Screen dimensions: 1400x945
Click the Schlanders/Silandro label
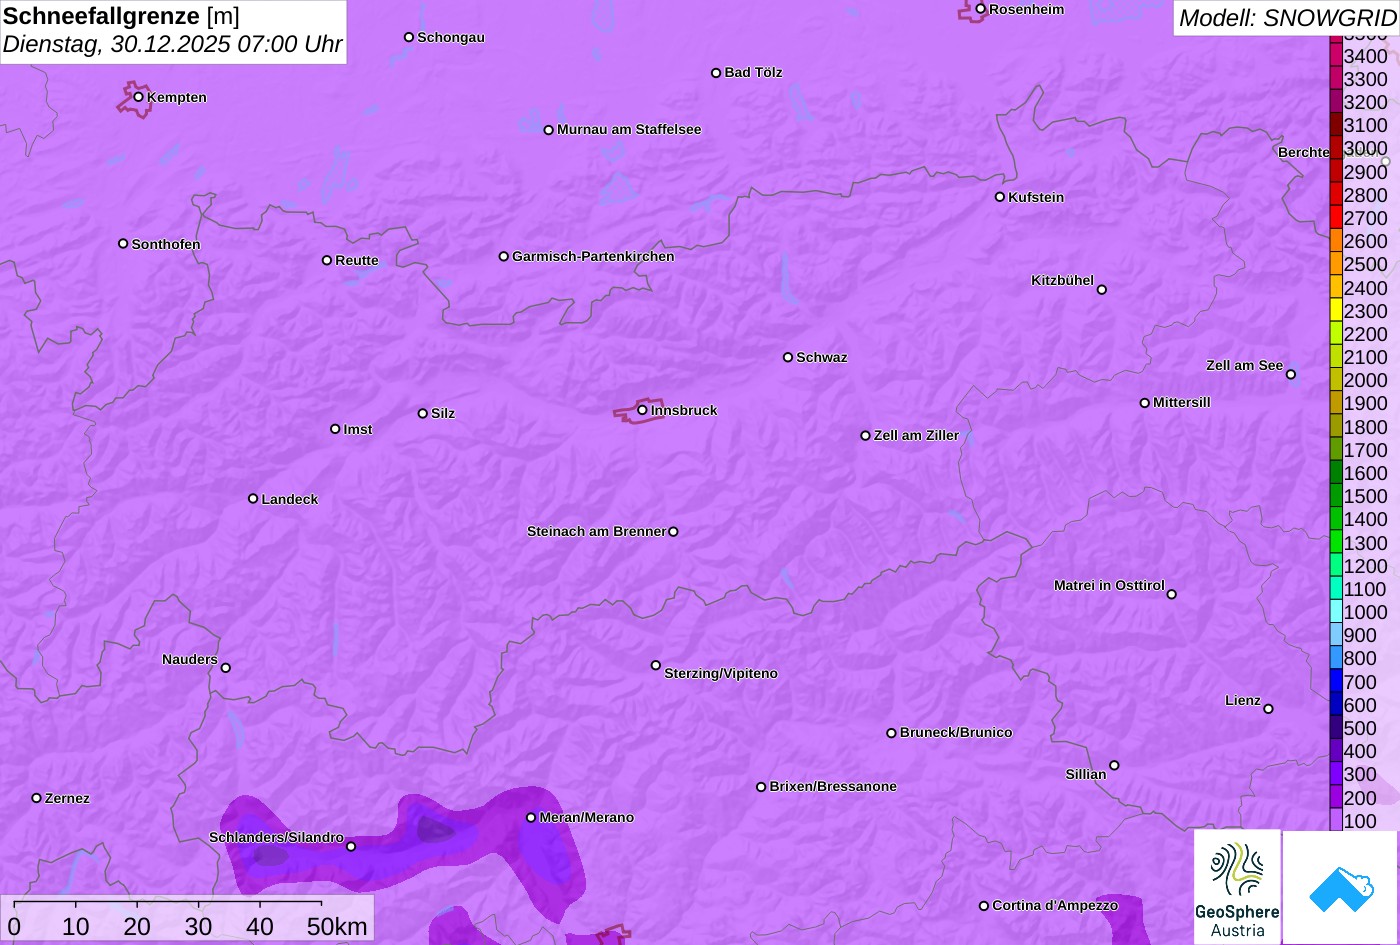[276, 837]
